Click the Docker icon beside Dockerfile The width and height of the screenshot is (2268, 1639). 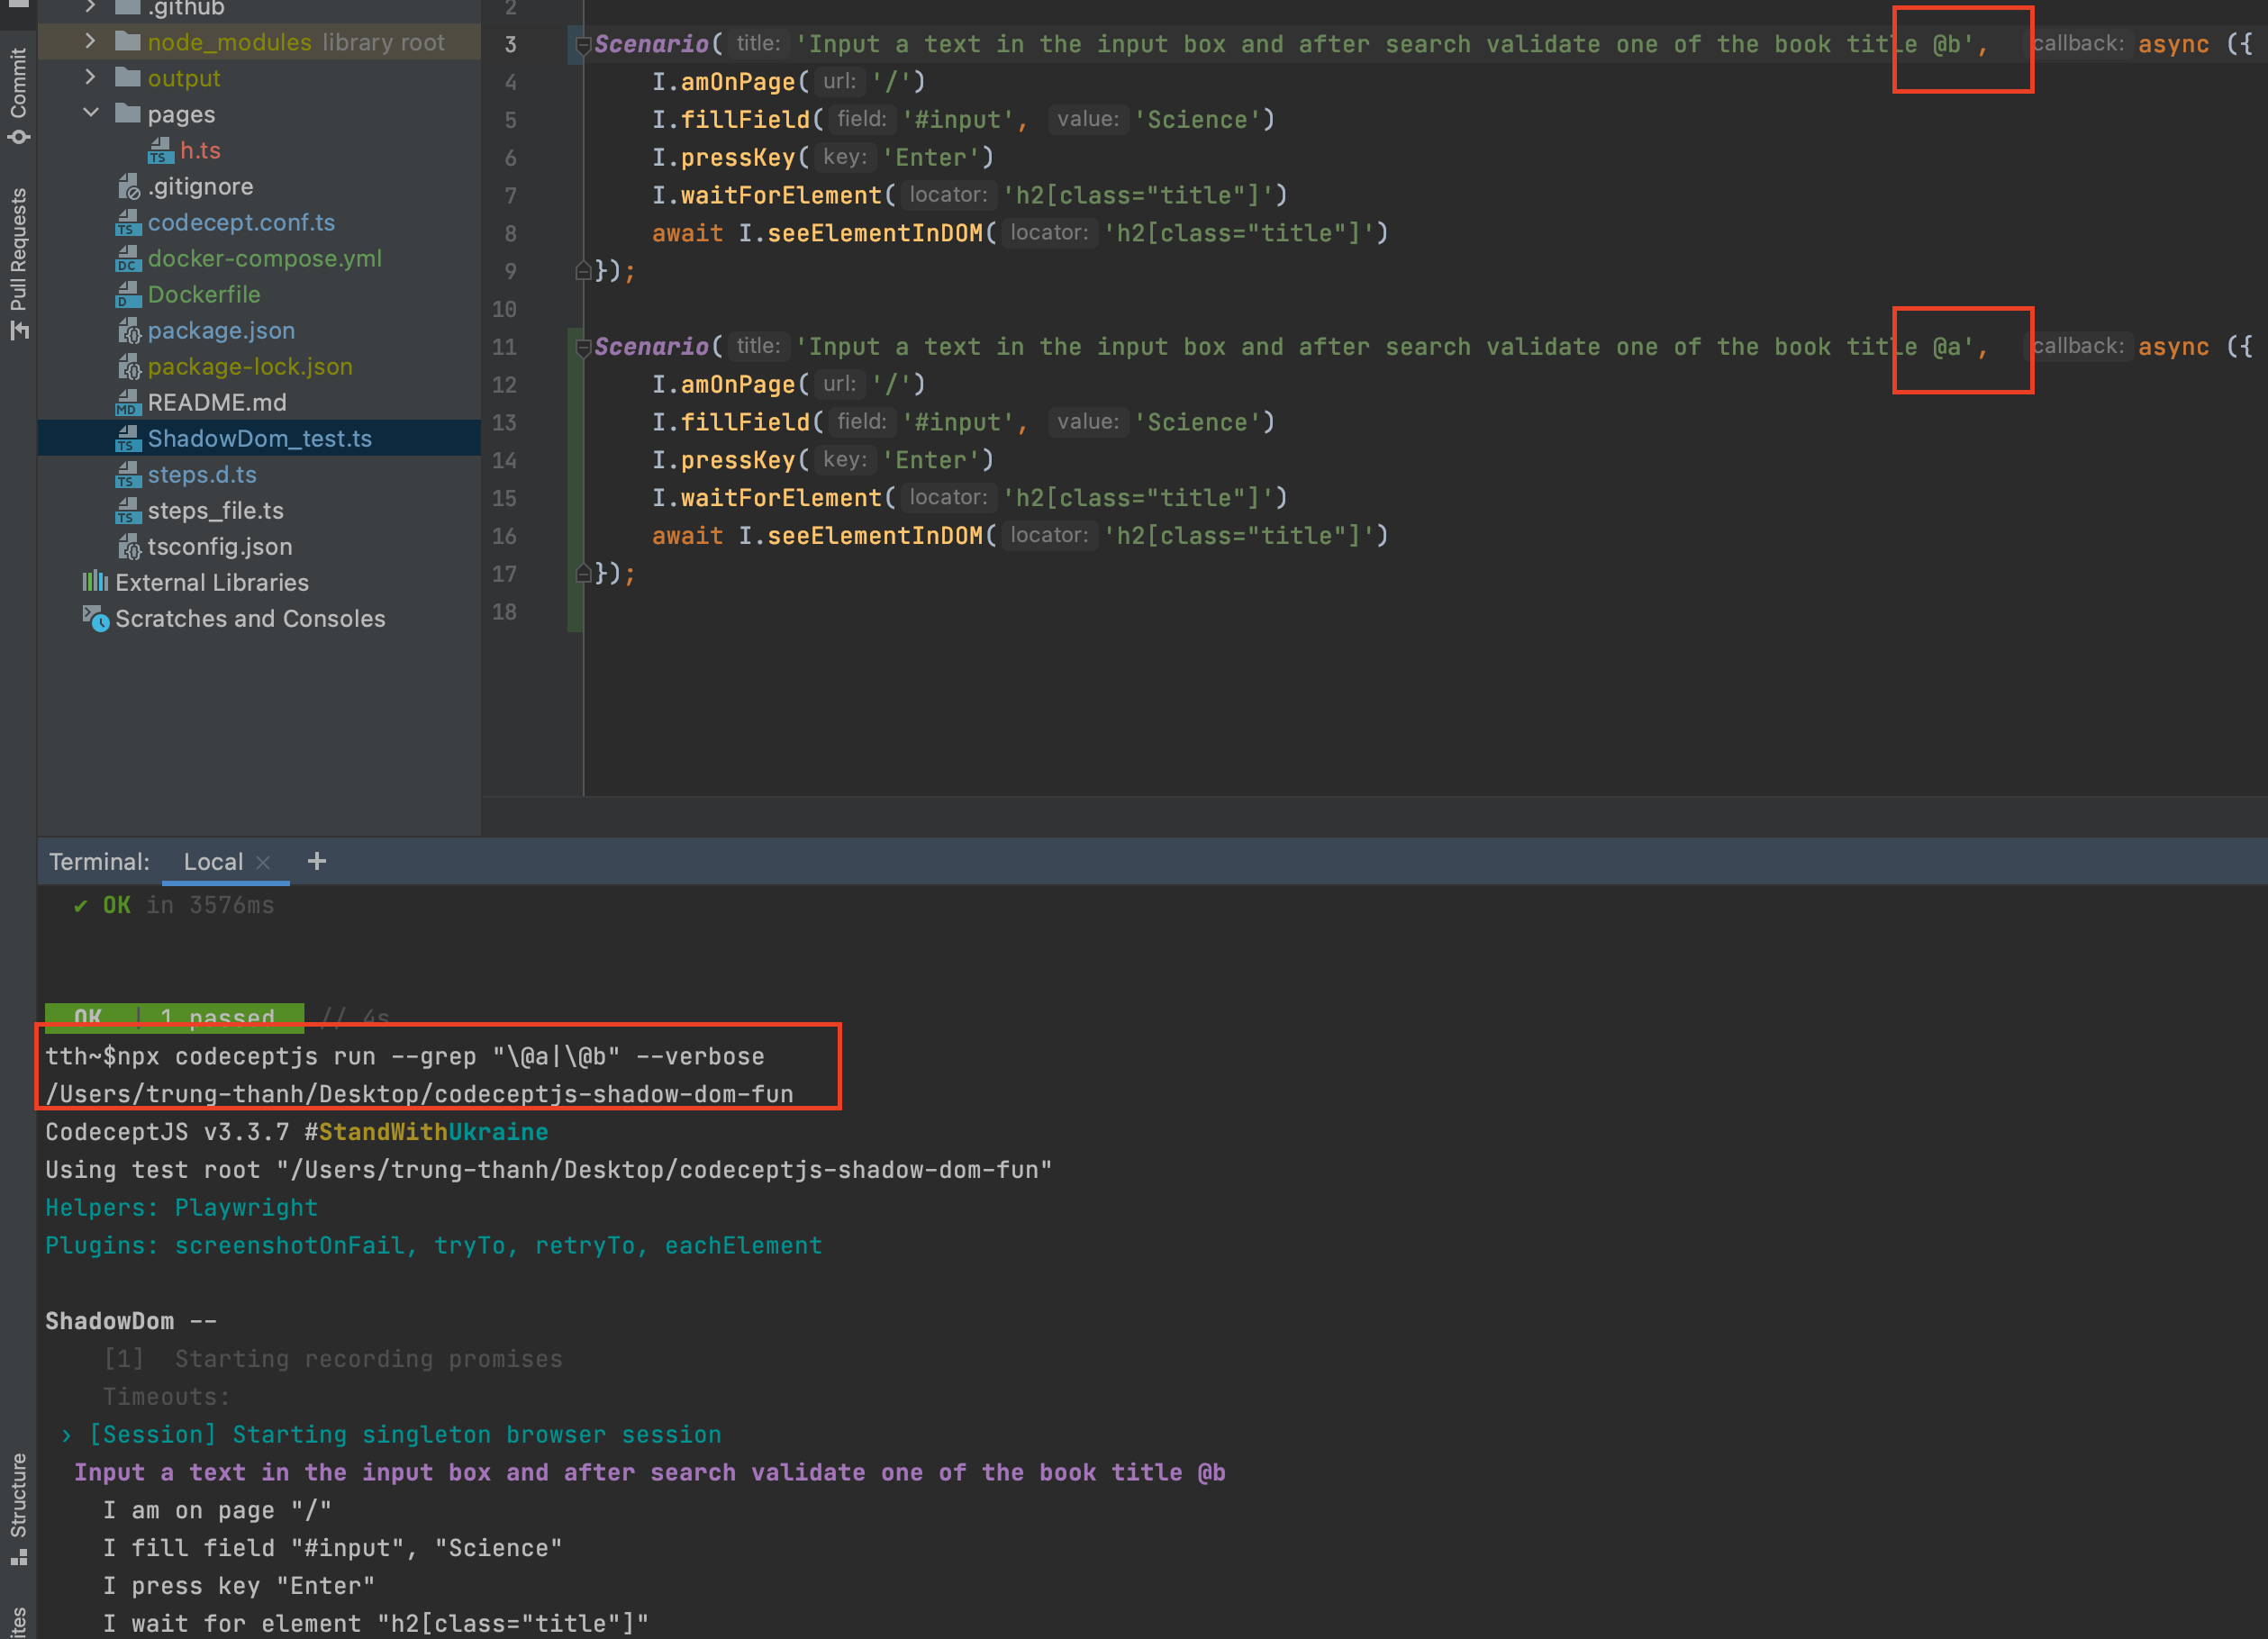126,294
